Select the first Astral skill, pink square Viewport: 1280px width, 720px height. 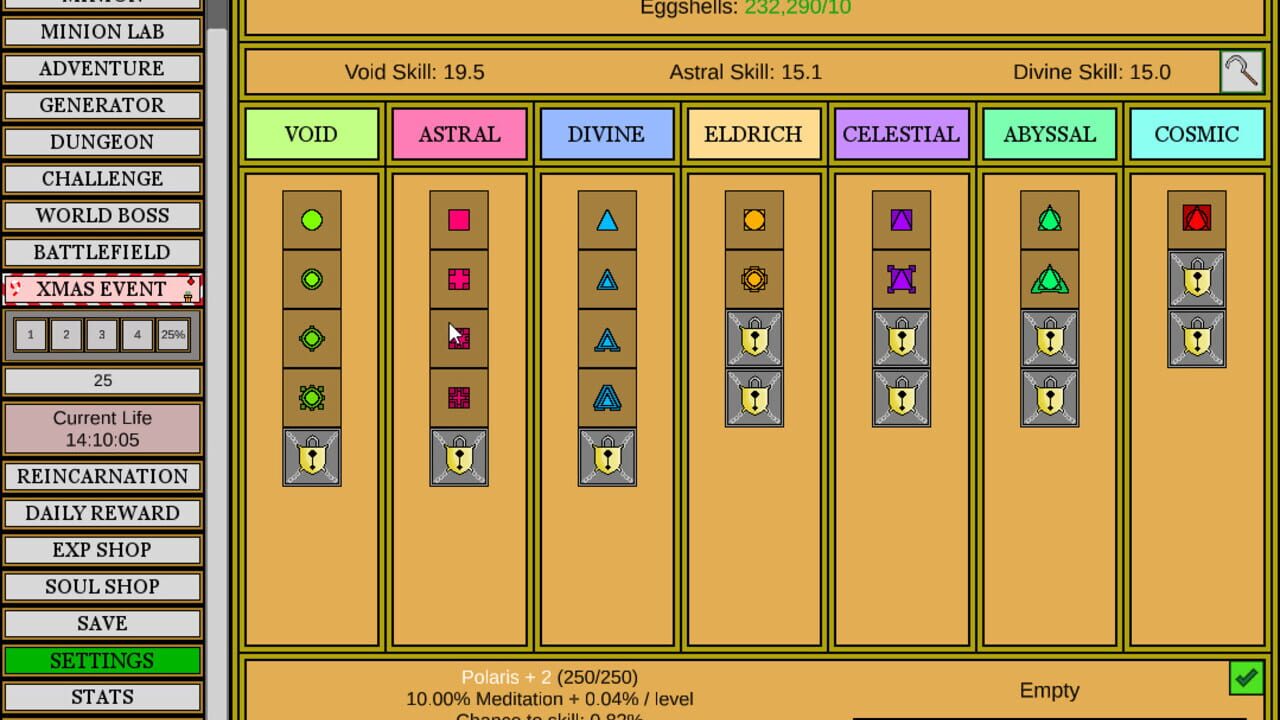[x=459, y=220]
